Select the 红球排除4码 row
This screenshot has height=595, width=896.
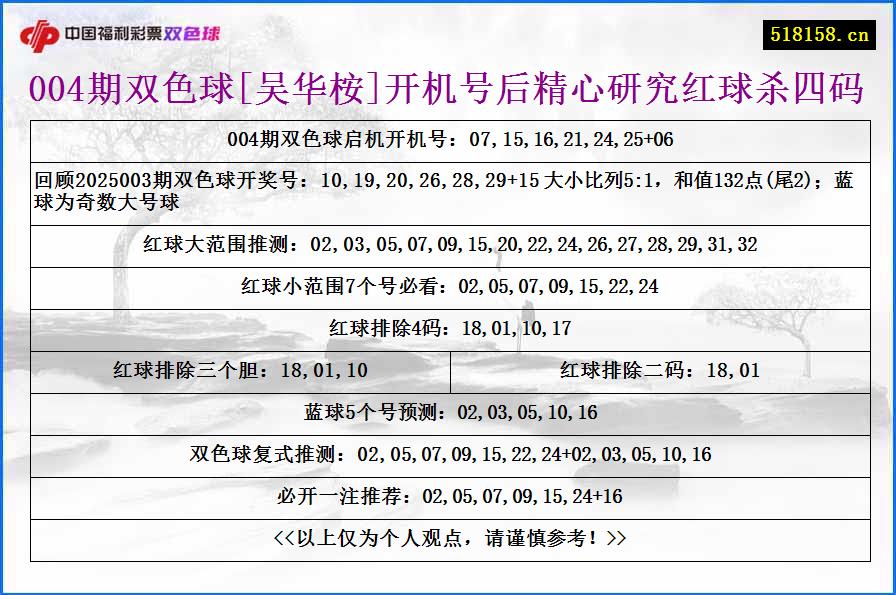coord(448,326)
